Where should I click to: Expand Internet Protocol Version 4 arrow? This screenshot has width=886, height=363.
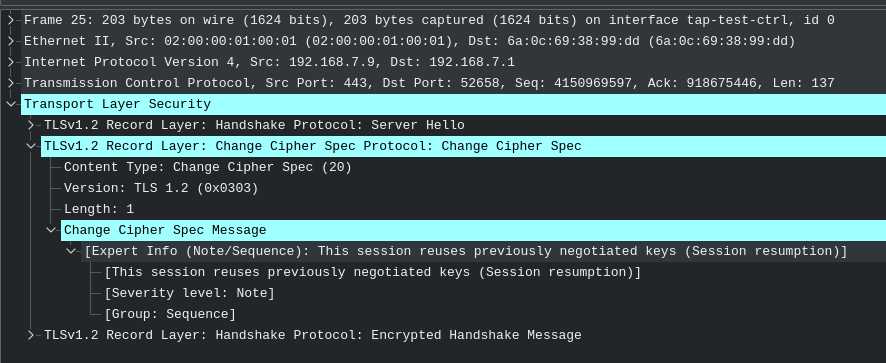[11, 62]
